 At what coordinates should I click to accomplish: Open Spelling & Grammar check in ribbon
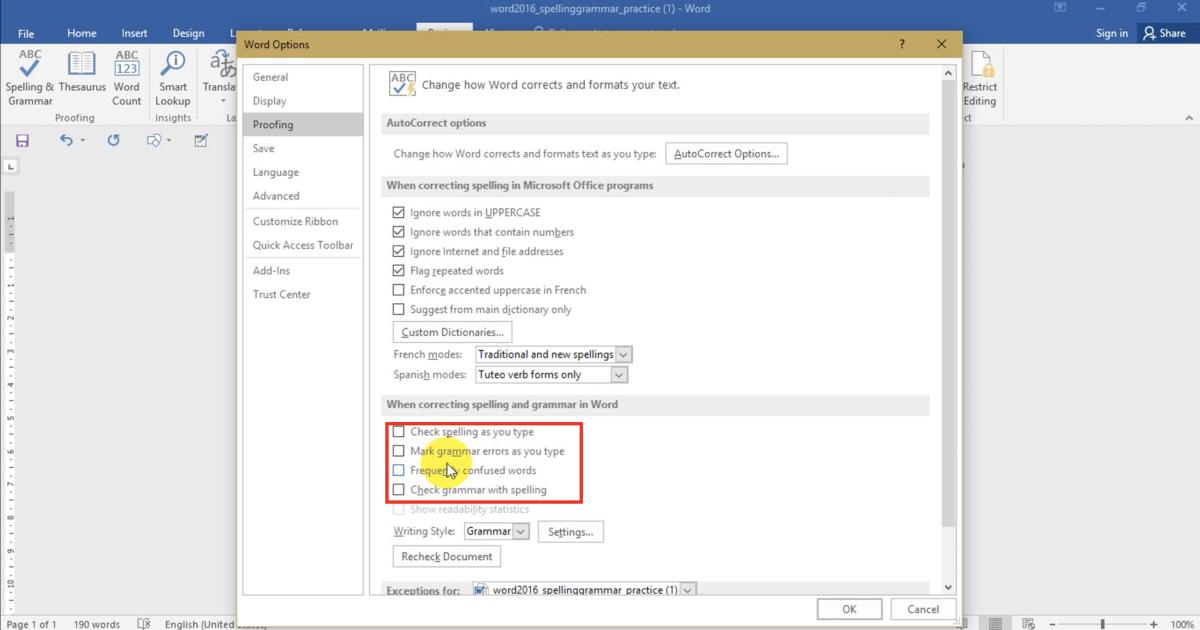(30, 78)
